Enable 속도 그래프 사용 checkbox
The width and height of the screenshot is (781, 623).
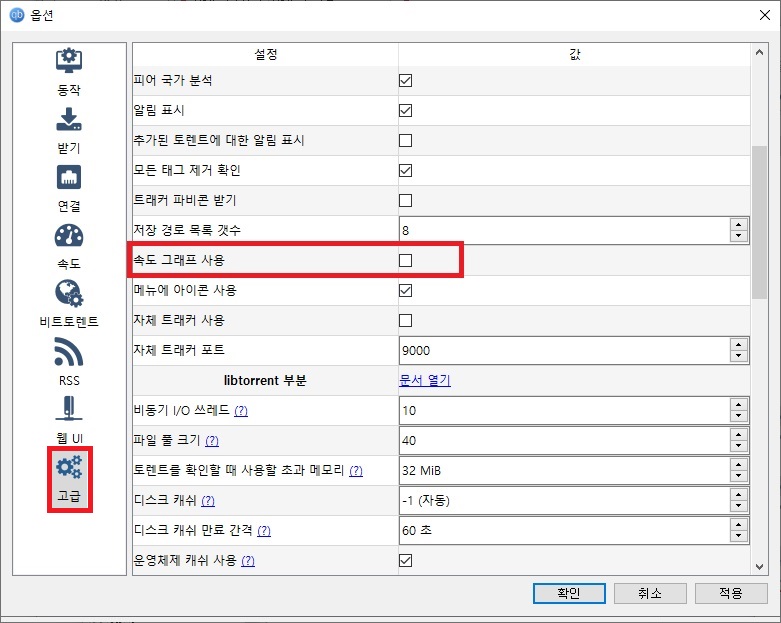click(405, 260)
